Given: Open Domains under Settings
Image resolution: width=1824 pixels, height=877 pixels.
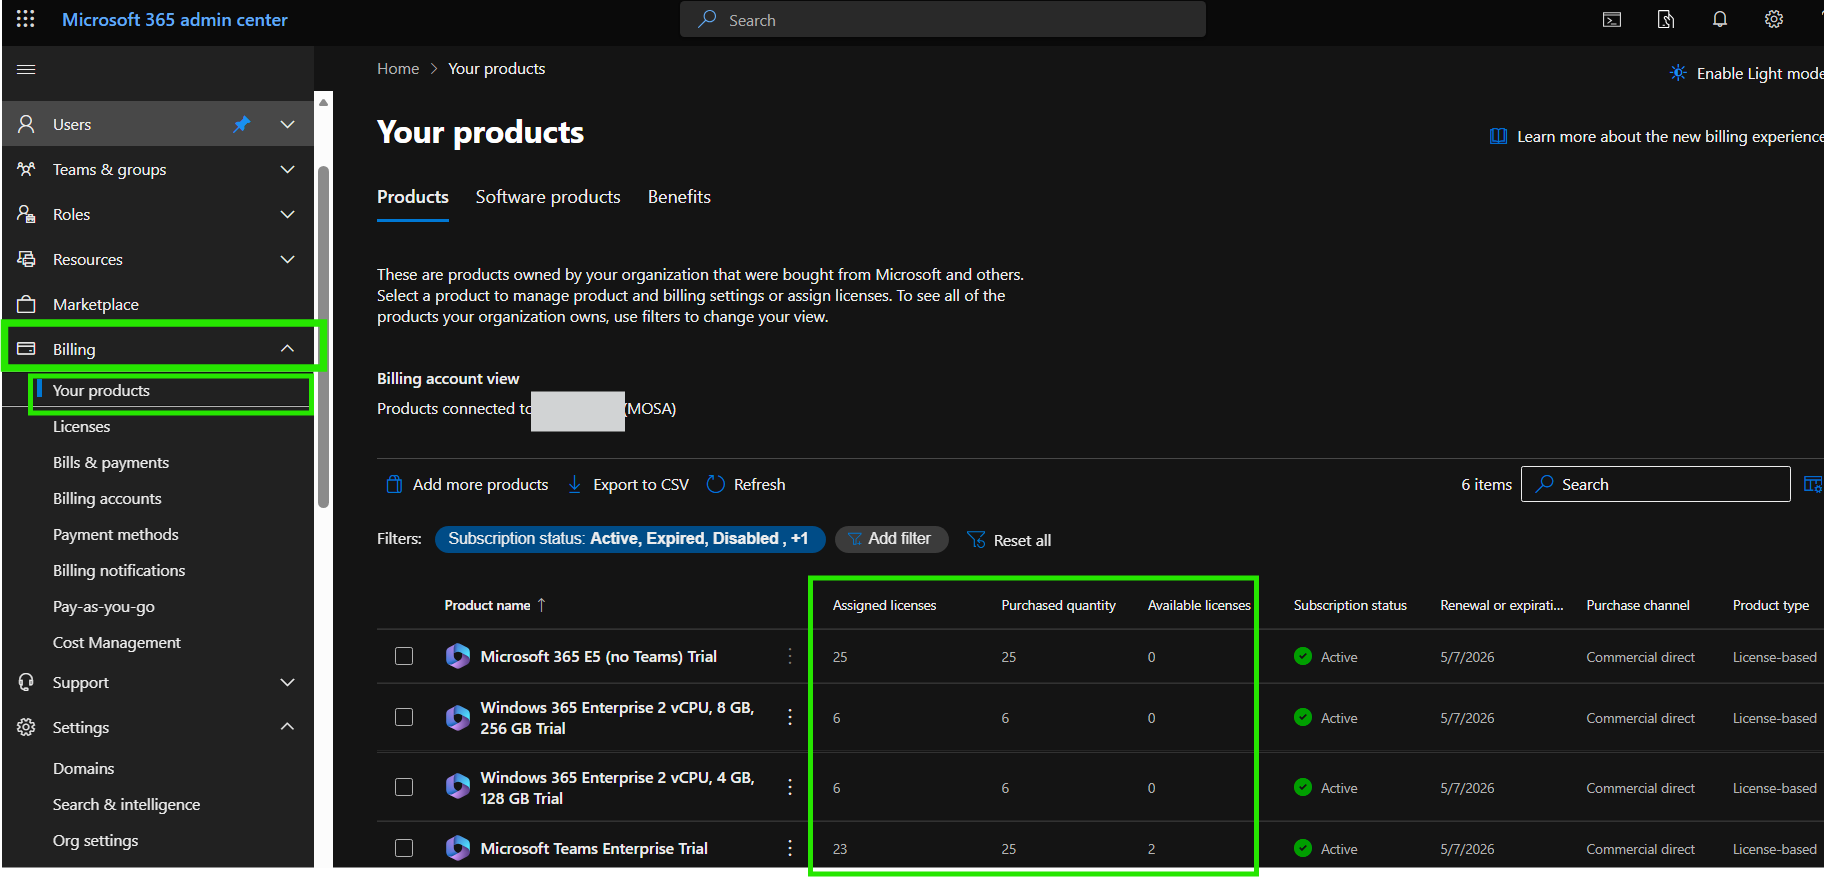Looking at the screenshot, I should pyautogui.click(x=84, y=768).
